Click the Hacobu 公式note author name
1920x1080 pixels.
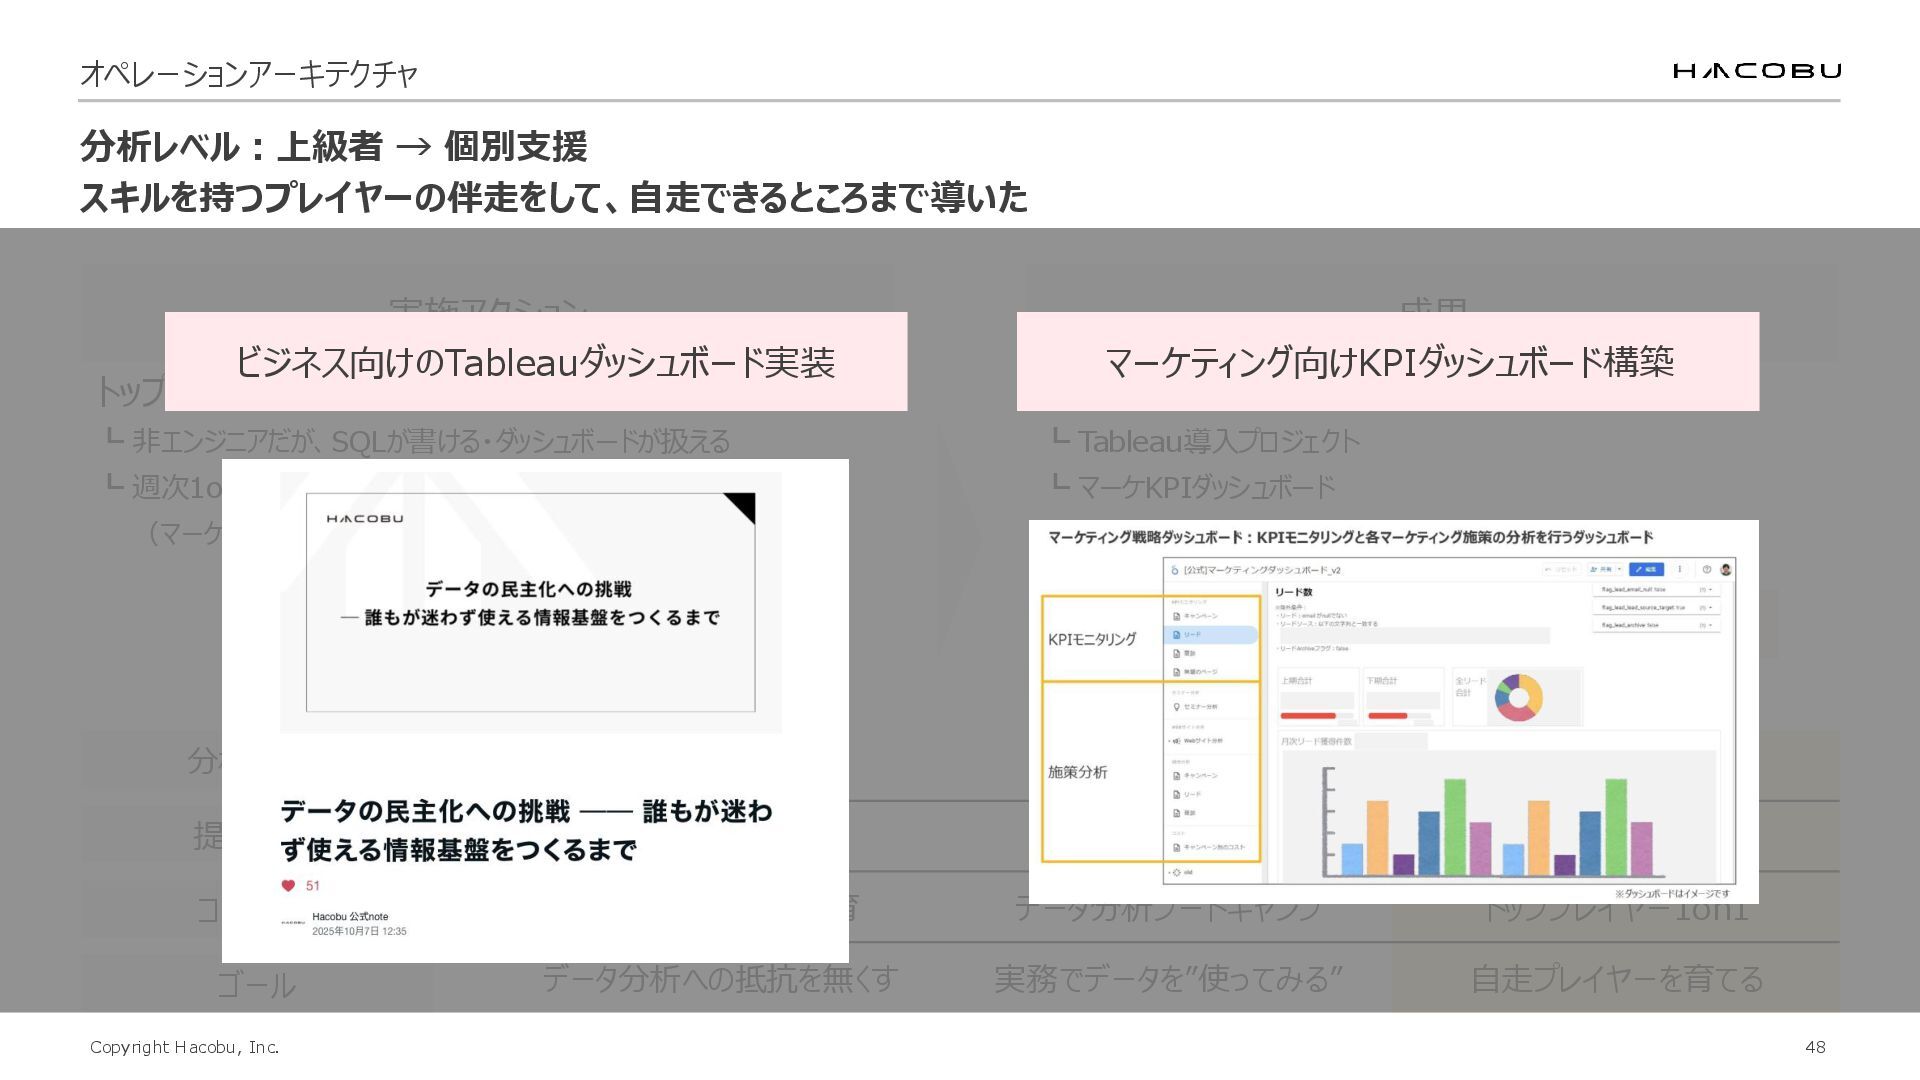pyautogui.click(x=350, y=916)
